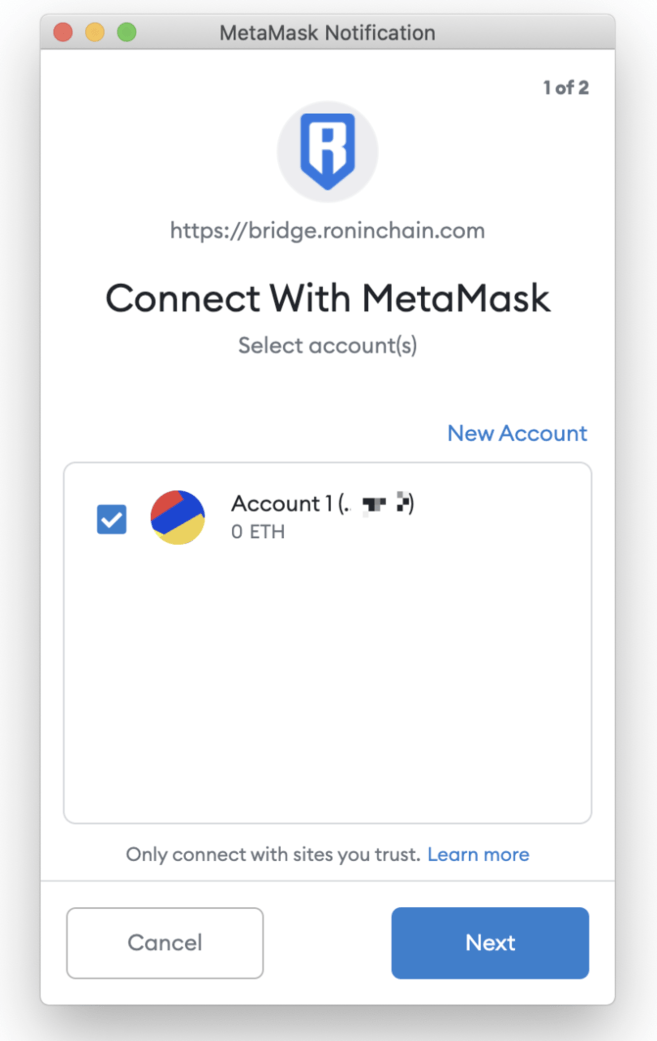Proceed with the Next button
Viewport: 657px width, 1041px height.
(x=490, y=942)
